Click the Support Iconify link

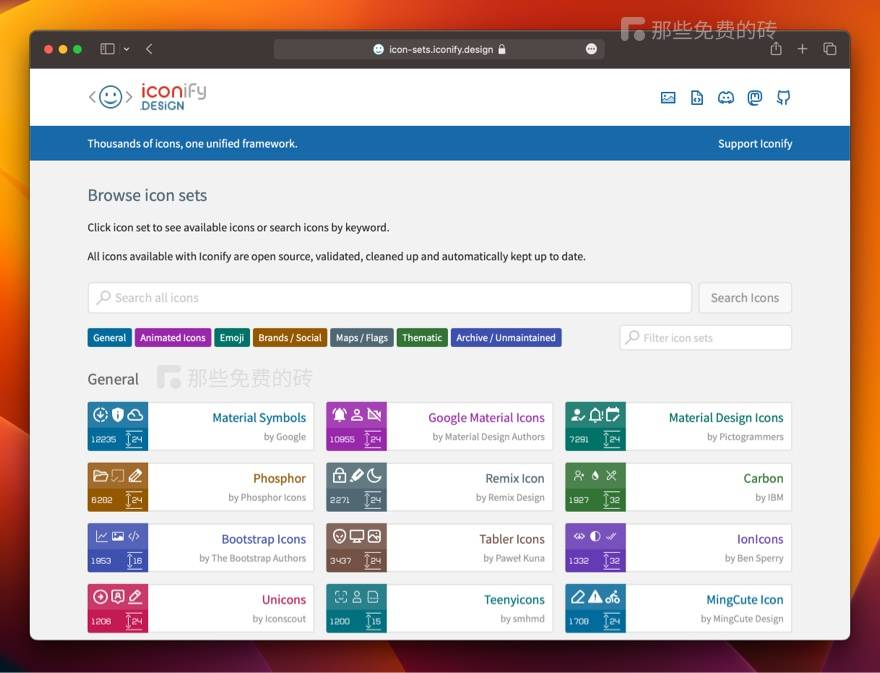[755, 144]
